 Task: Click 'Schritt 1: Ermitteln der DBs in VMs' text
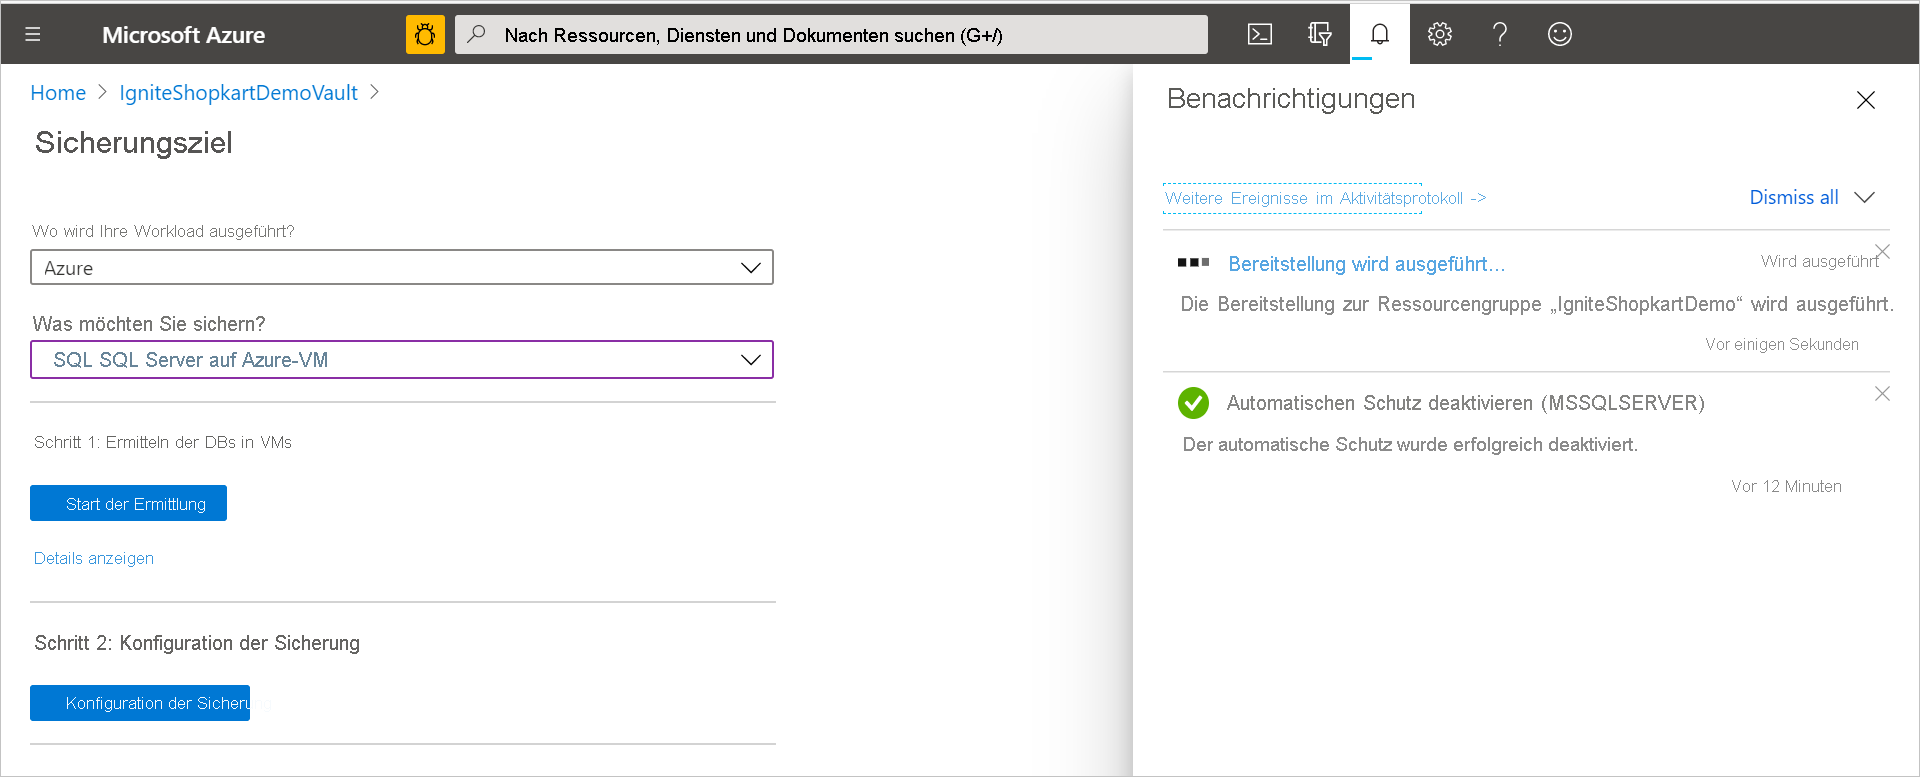163,442
